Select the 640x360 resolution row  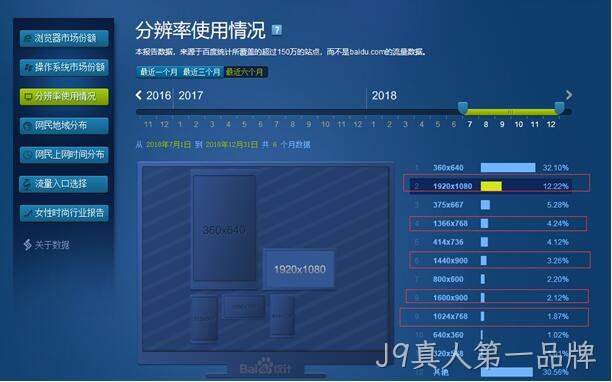(x=492, y=335)
